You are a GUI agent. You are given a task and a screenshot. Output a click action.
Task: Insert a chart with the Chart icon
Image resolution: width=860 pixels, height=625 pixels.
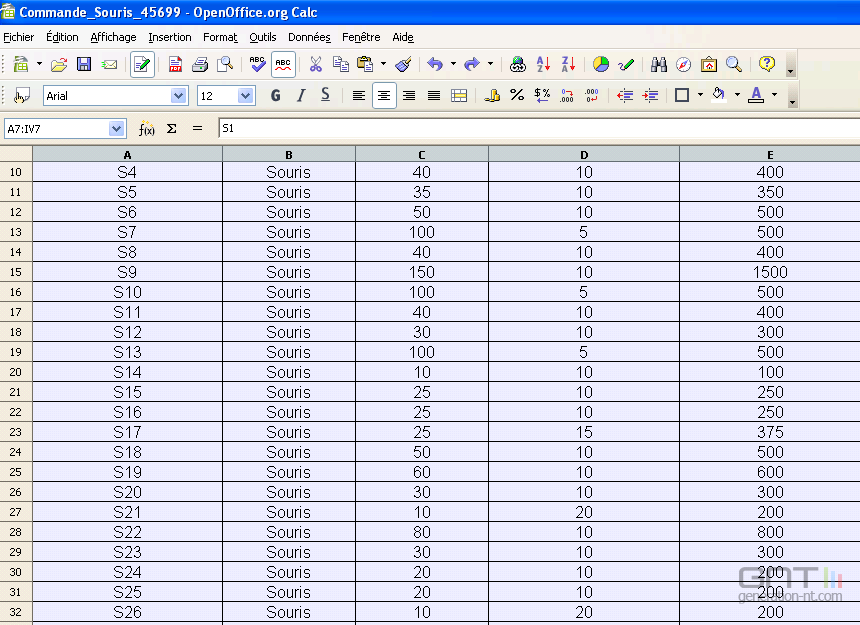(599, 64)
